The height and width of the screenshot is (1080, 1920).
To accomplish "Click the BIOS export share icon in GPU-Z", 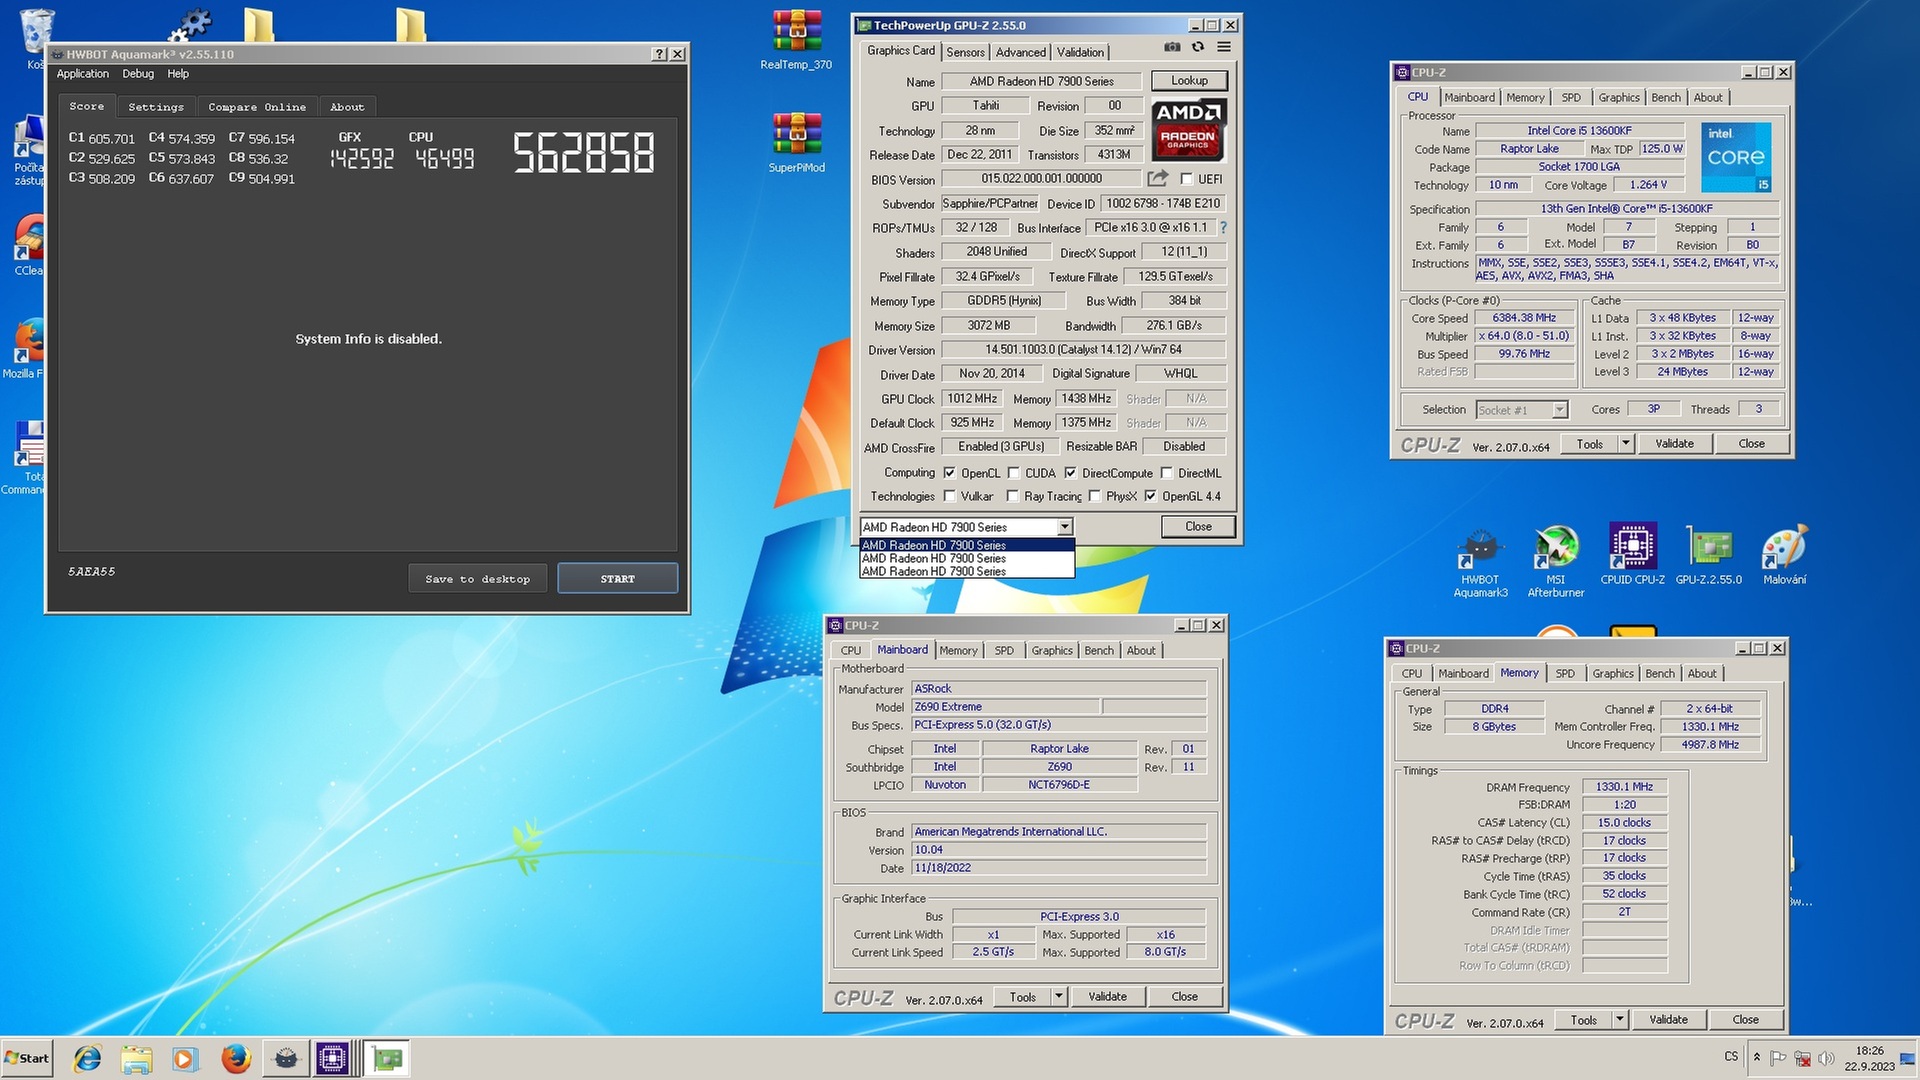I will click(x=1158, y=178).
